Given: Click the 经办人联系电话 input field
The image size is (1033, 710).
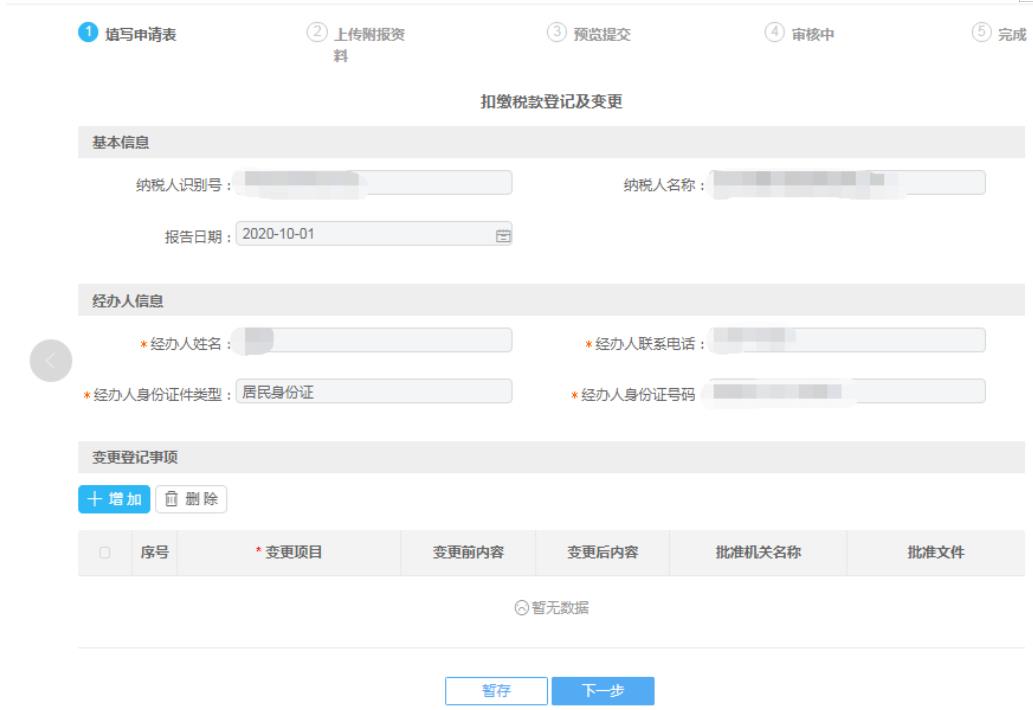Looking at the screenshot, I should (848, 341).
